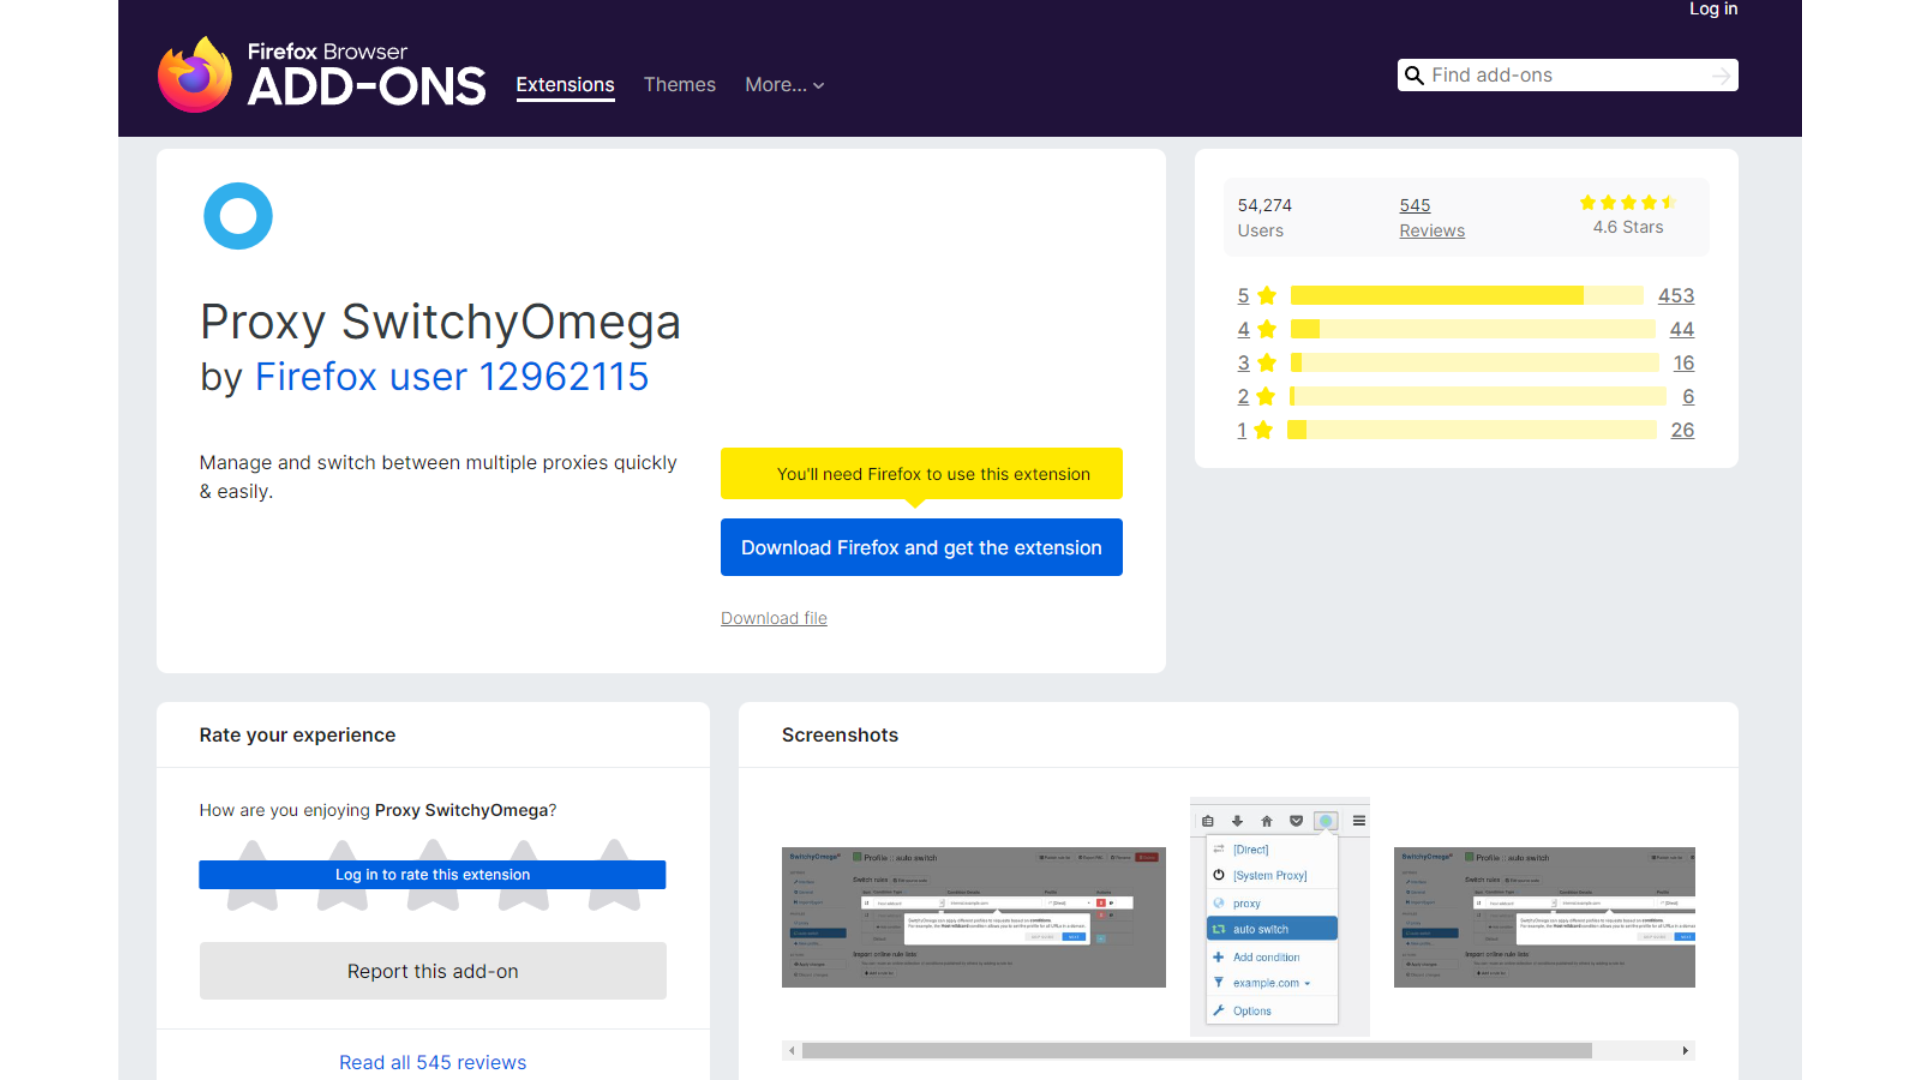Click the 4.6 Stars text
Viewport: 1920px width, 1080px height.
point(1628,227)
